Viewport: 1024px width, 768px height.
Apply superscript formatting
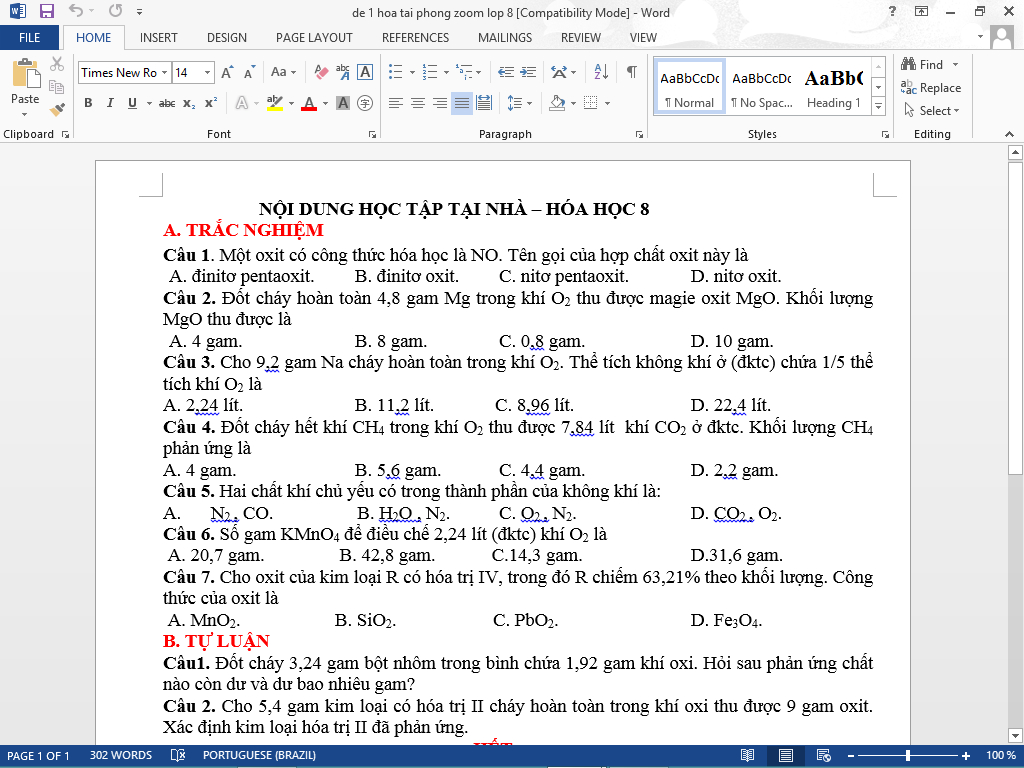[211, 103]
